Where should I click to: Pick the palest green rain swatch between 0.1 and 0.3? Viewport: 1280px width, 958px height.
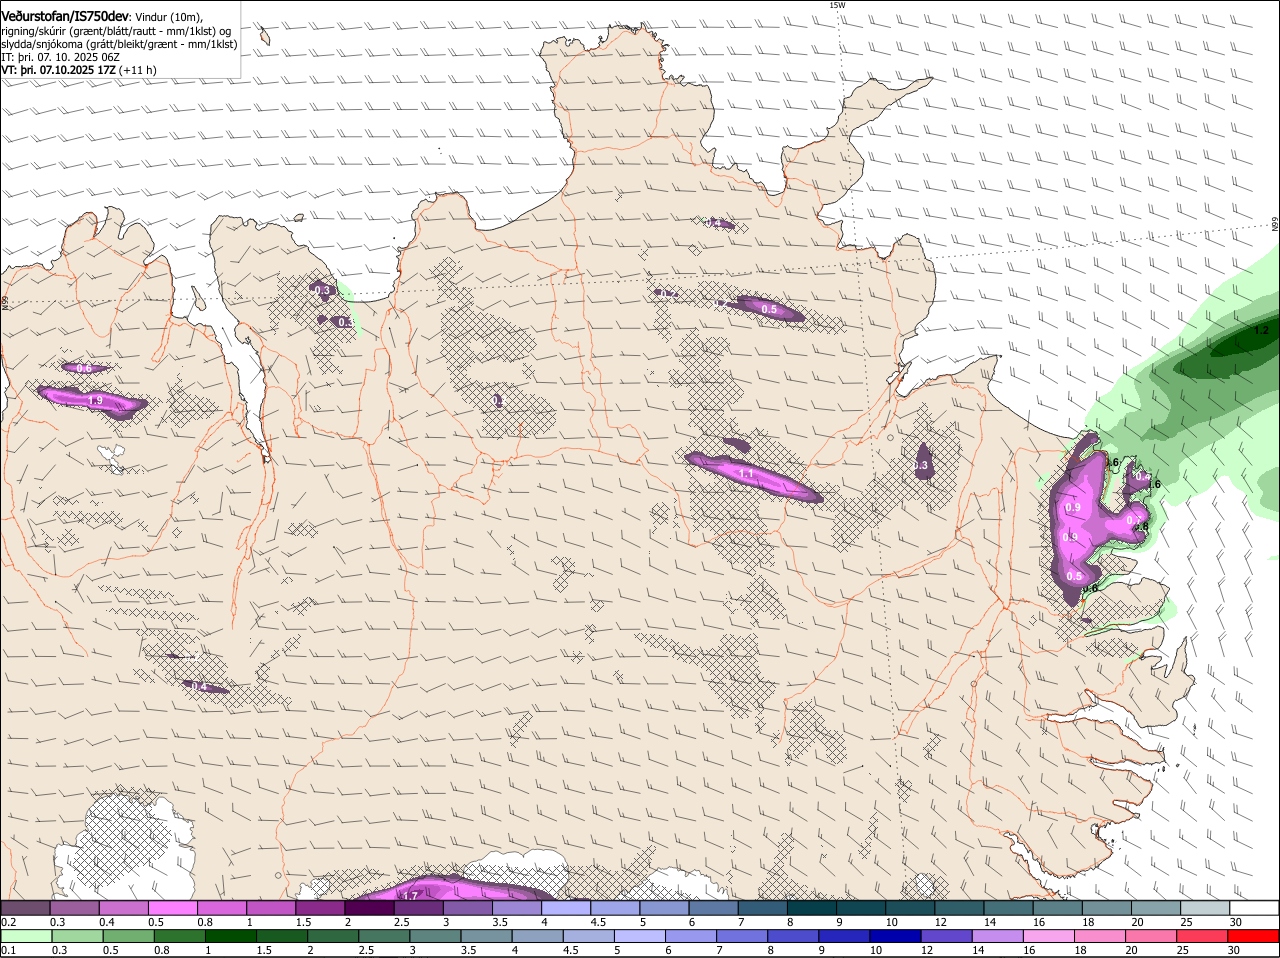pos(26,936)
